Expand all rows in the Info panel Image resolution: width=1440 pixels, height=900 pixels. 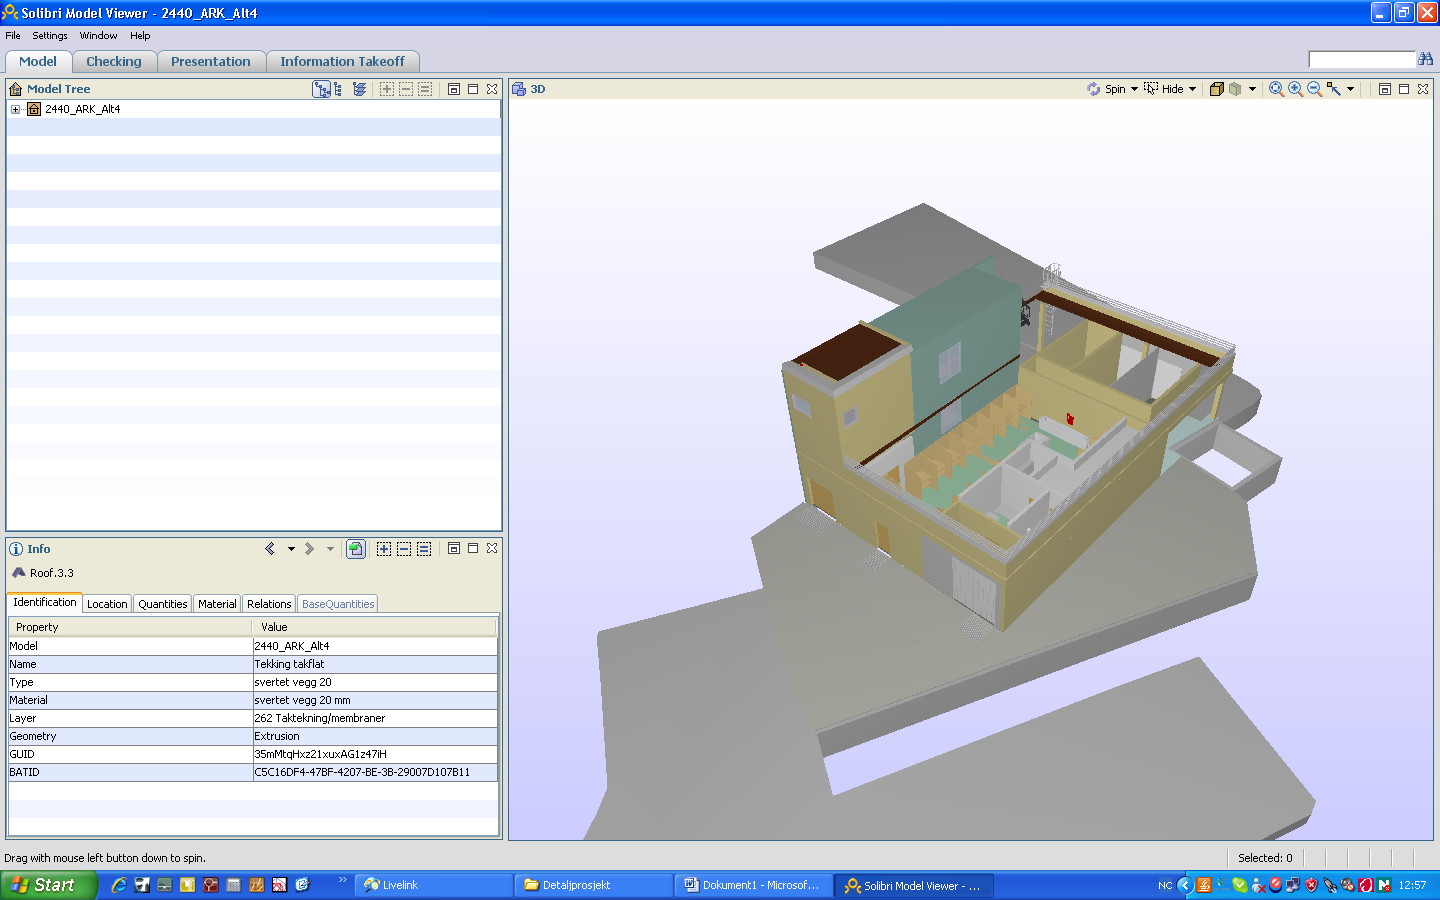[x=384, y=549]
